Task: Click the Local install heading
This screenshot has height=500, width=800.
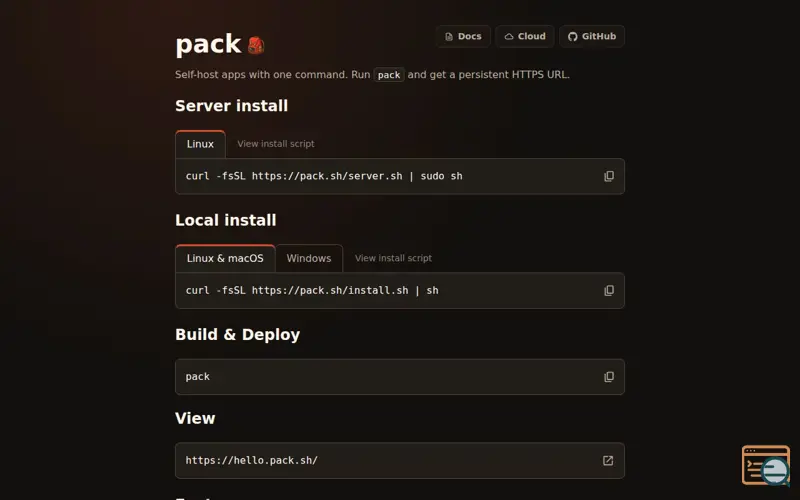Action: coord(226,220)
